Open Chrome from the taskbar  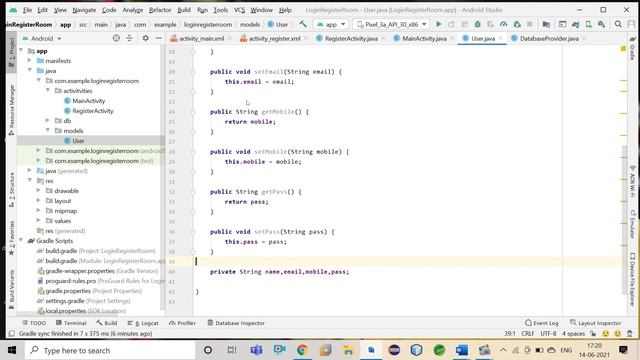coord(302,350)
